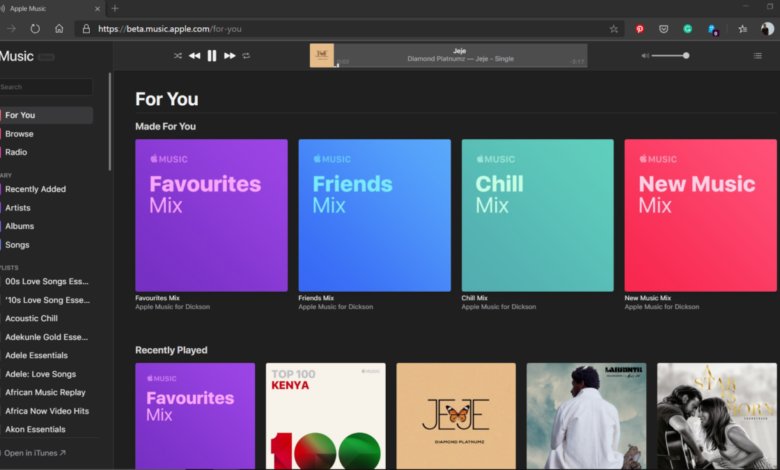
Task: Bookmark page with the star icon
Action: pyautogui.click(x=614, y=29)
